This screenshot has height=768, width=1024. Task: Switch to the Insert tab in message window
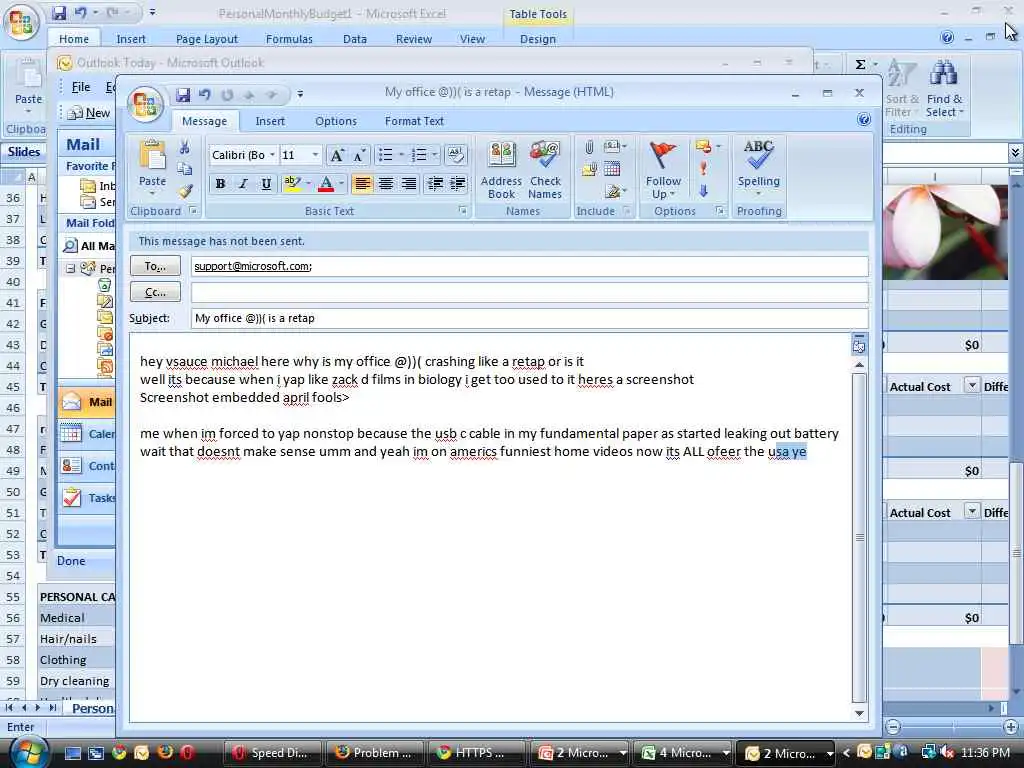point(270,121)
